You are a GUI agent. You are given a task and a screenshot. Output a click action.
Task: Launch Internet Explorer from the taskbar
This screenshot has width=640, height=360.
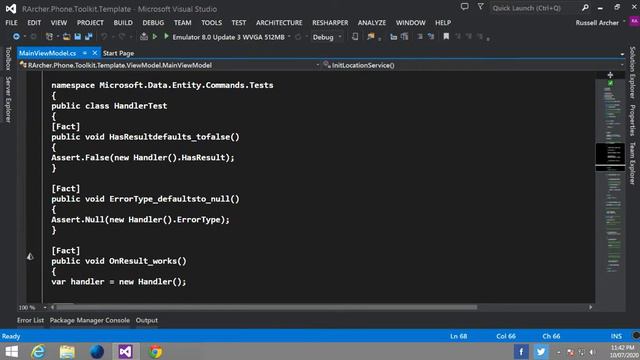(38, 351)
